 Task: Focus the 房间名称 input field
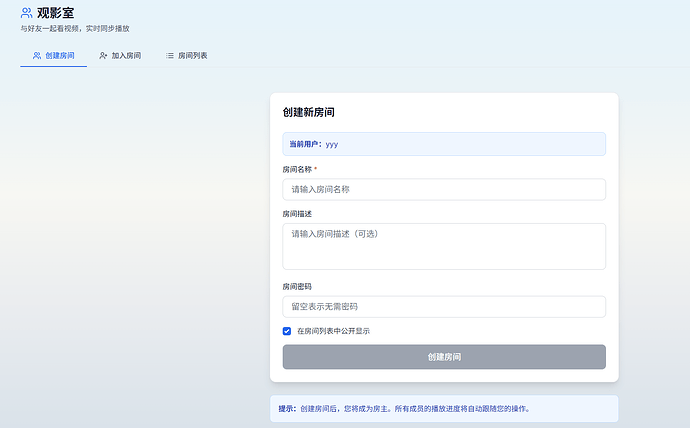pyautogui.click(x=444, y=190)
